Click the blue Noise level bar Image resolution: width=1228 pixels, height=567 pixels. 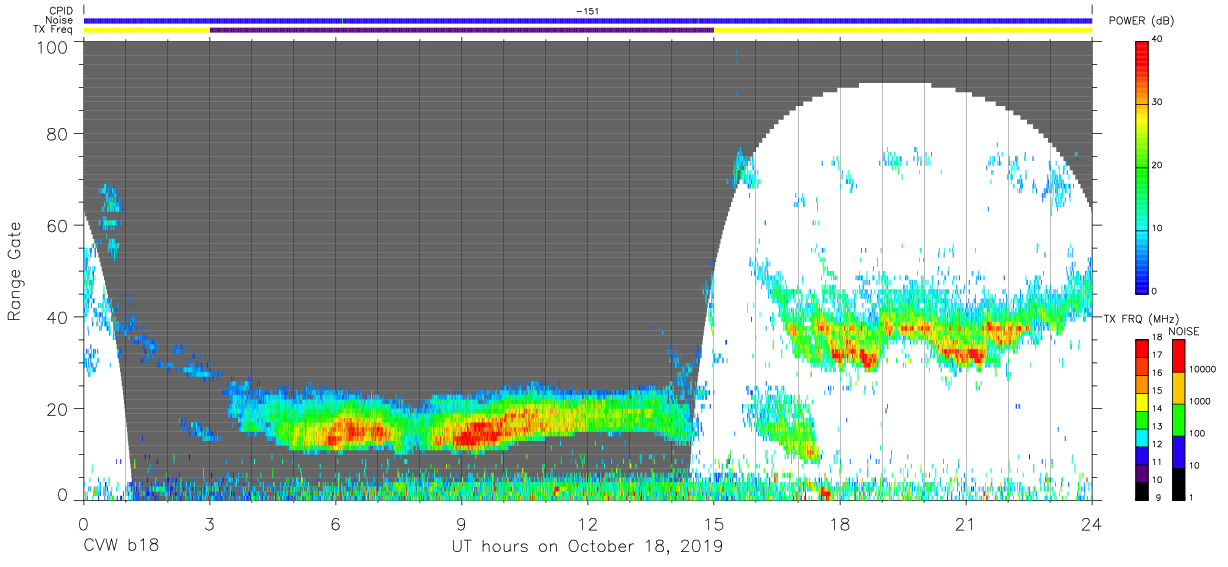(x=587, y=20)
